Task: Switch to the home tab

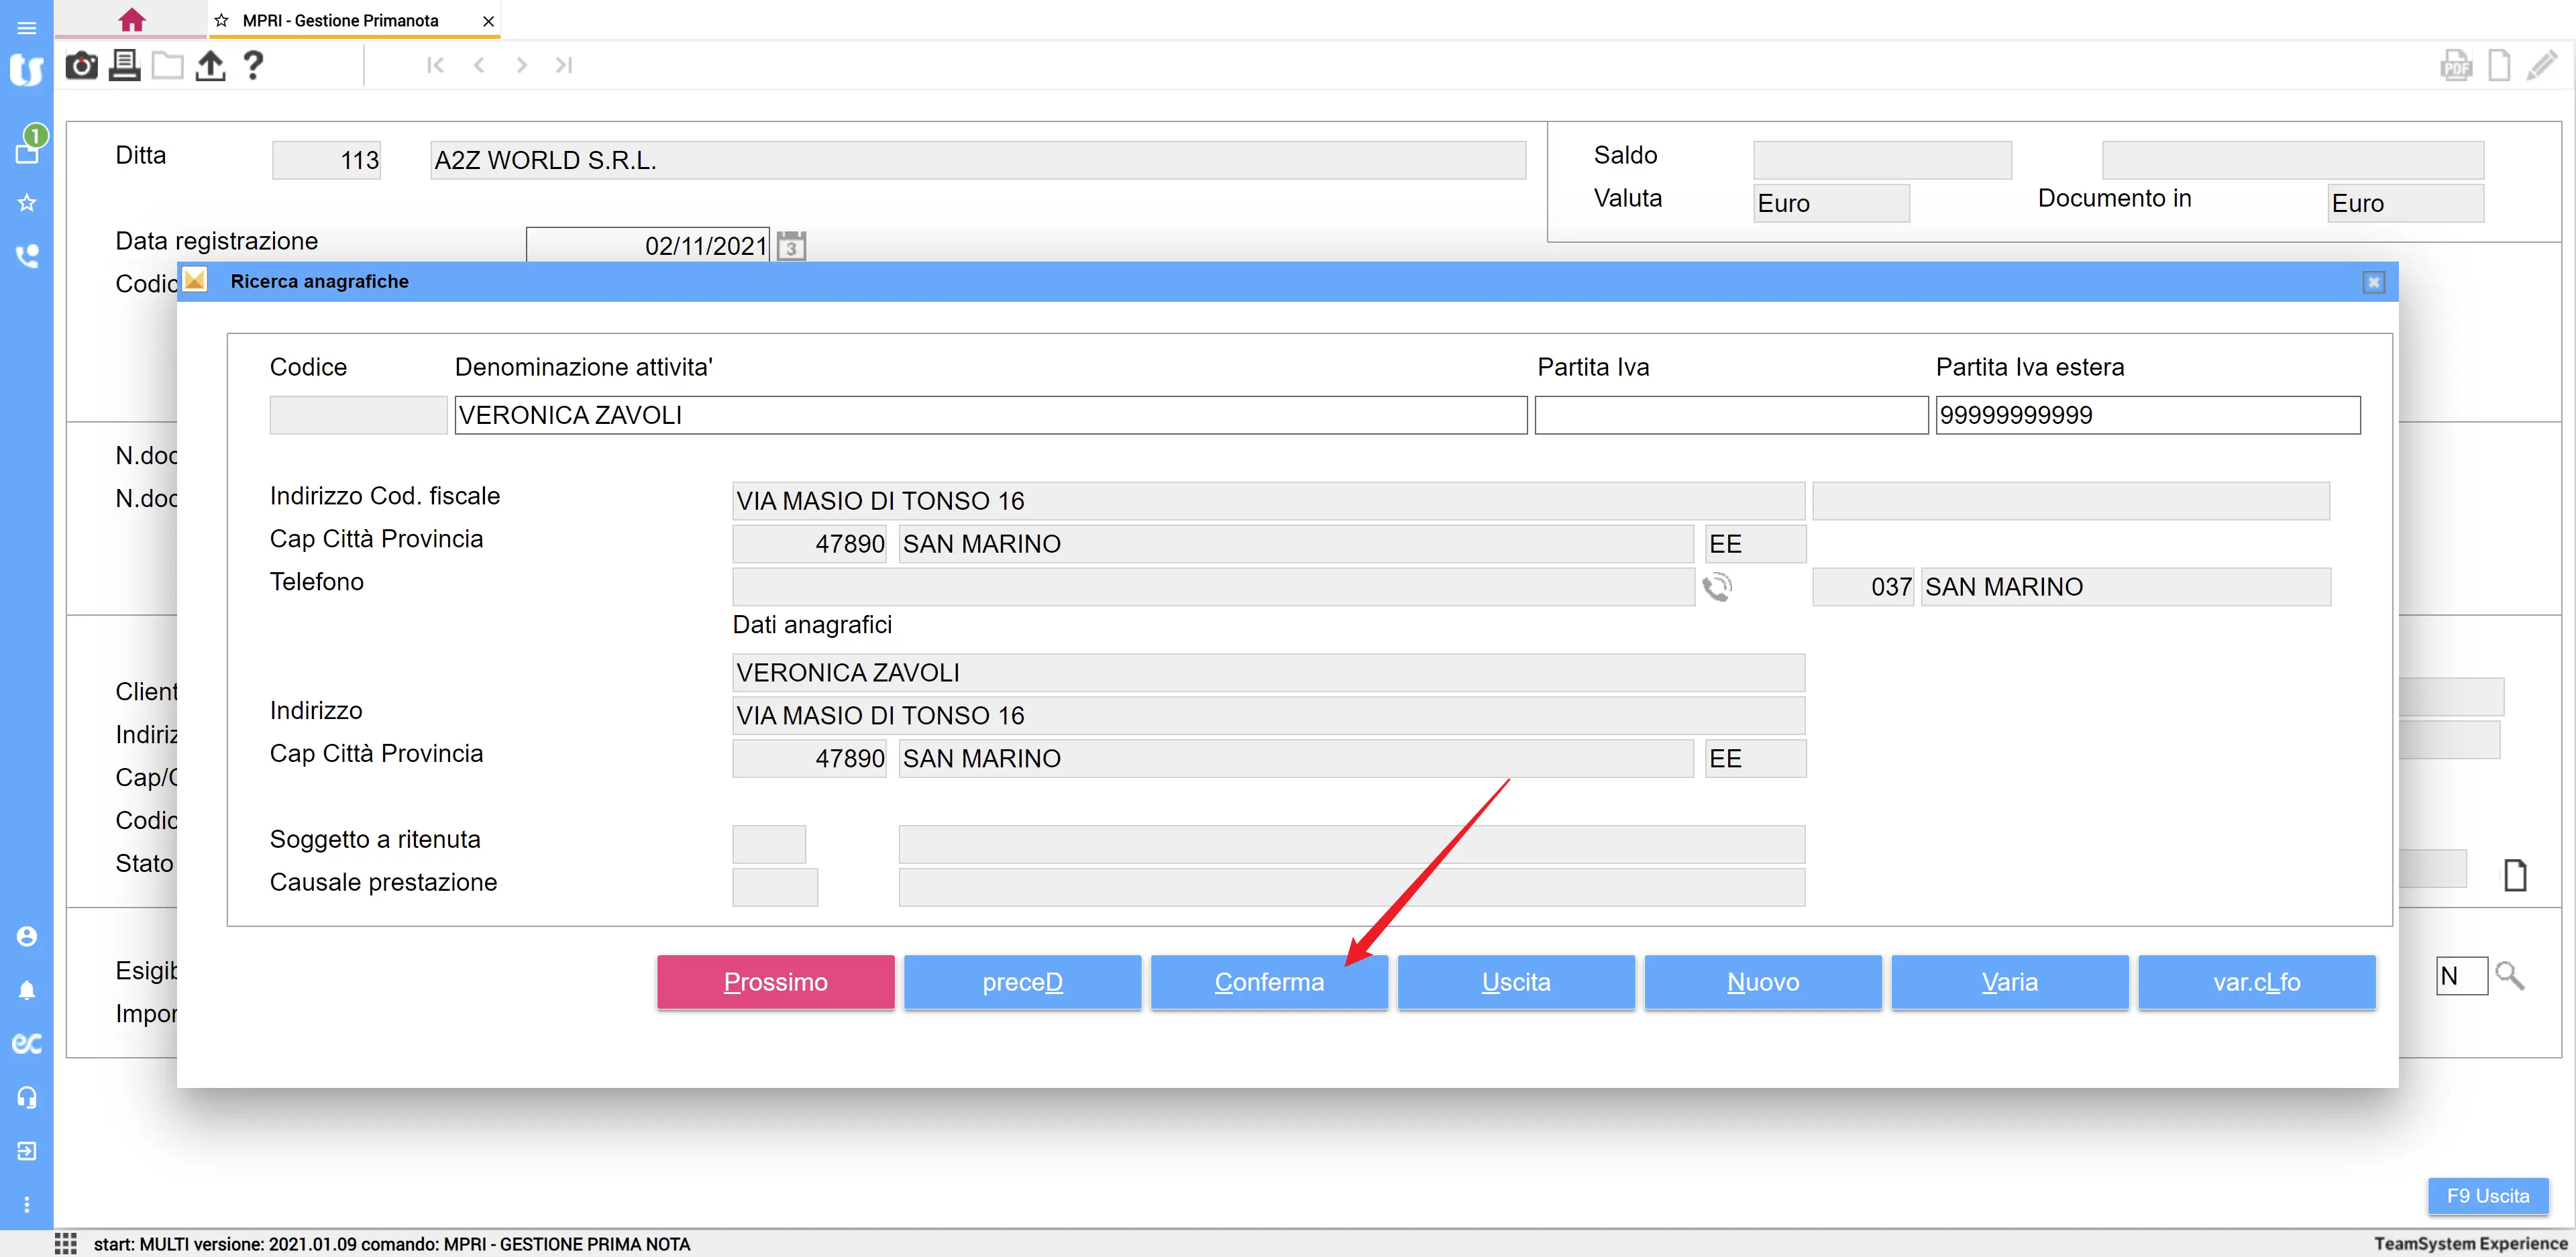Action: tap(131, 20)
